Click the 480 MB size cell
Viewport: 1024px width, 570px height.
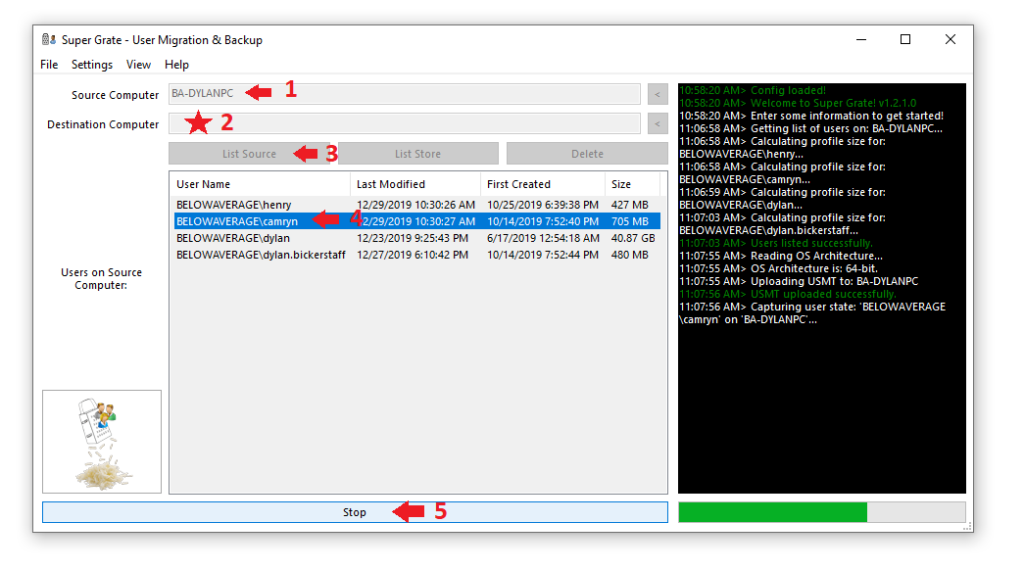point(630,255)
